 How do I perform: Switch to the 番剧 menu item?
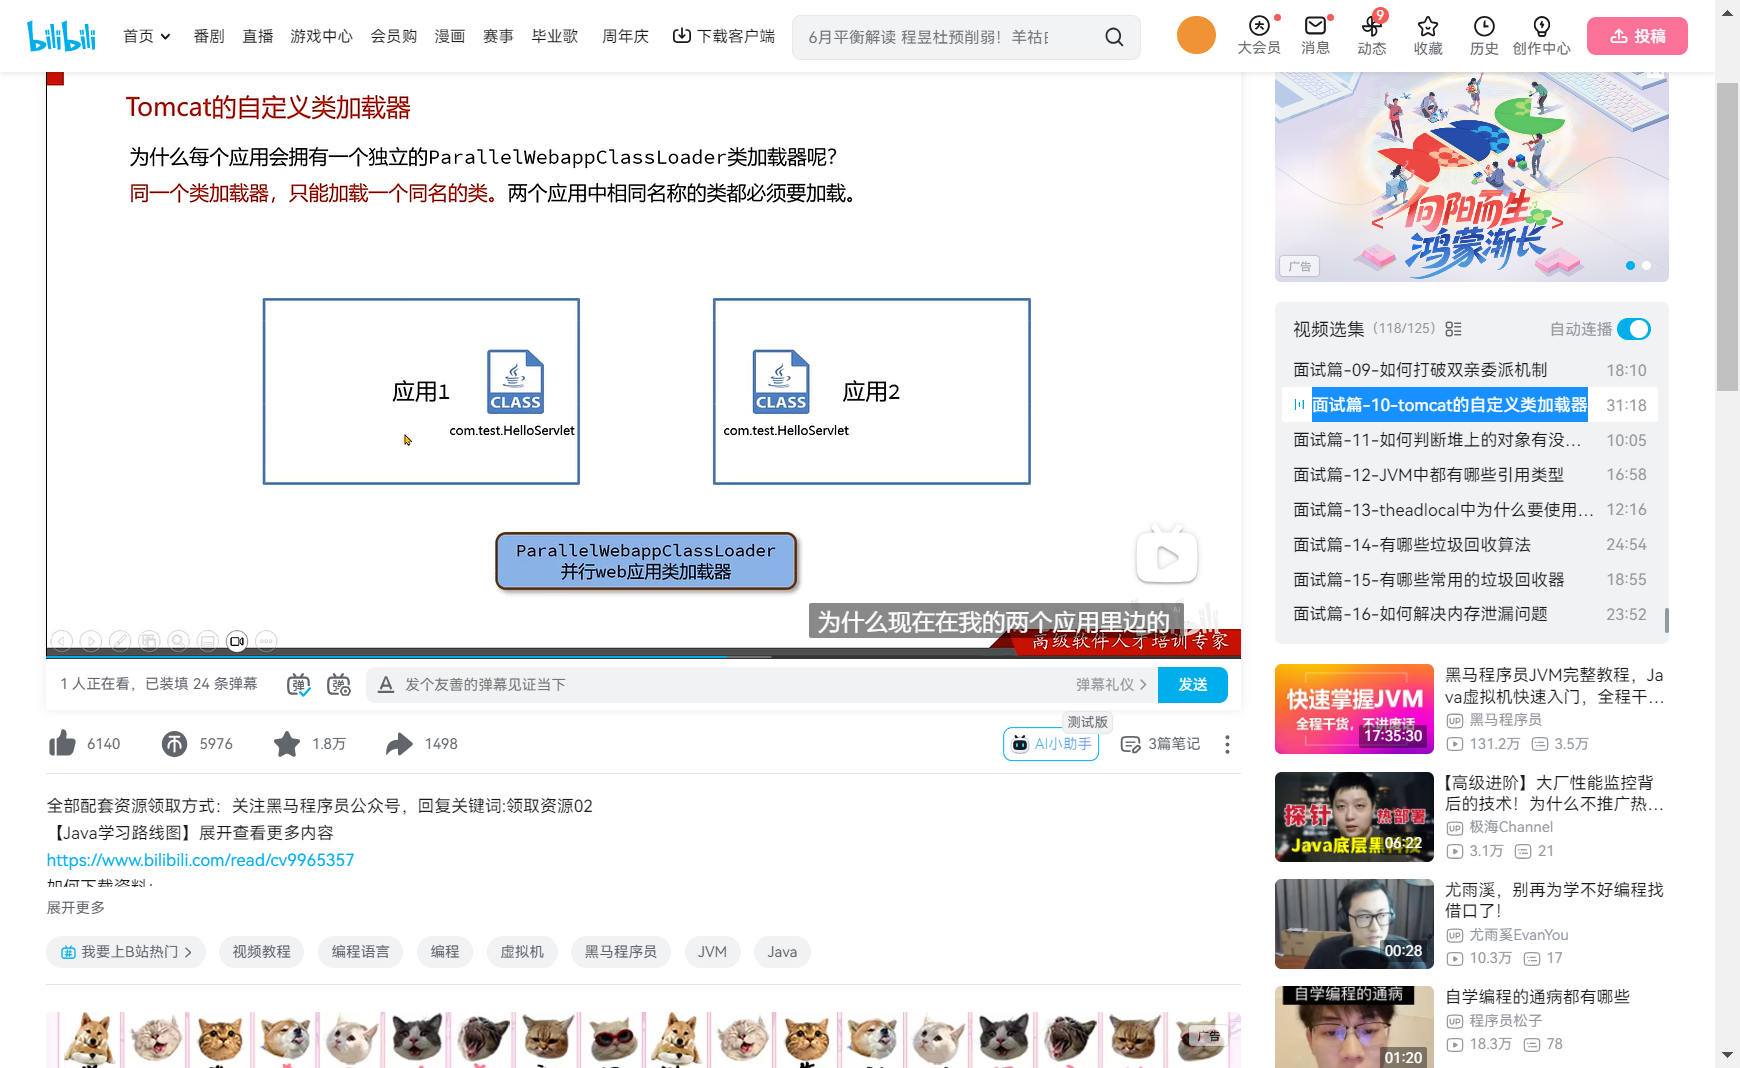point(208,36)
